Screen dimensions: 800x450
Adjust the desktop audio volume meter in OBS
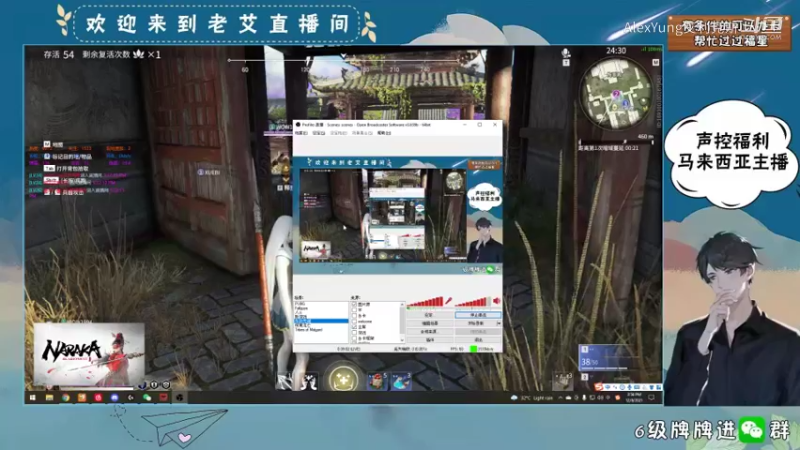point(472,302)
